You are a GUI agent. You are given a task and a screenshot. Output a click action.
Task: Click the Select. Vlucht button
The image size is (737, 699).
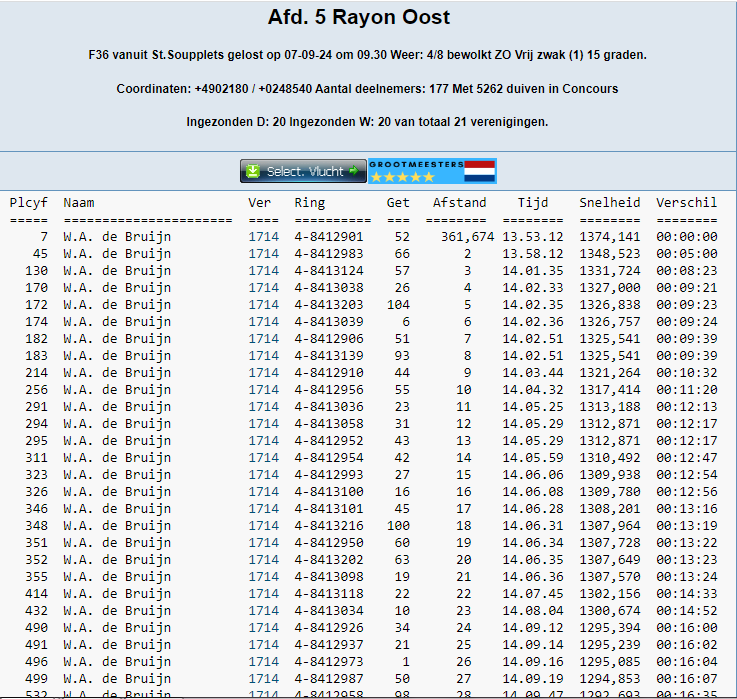click(x=303, y=171)
